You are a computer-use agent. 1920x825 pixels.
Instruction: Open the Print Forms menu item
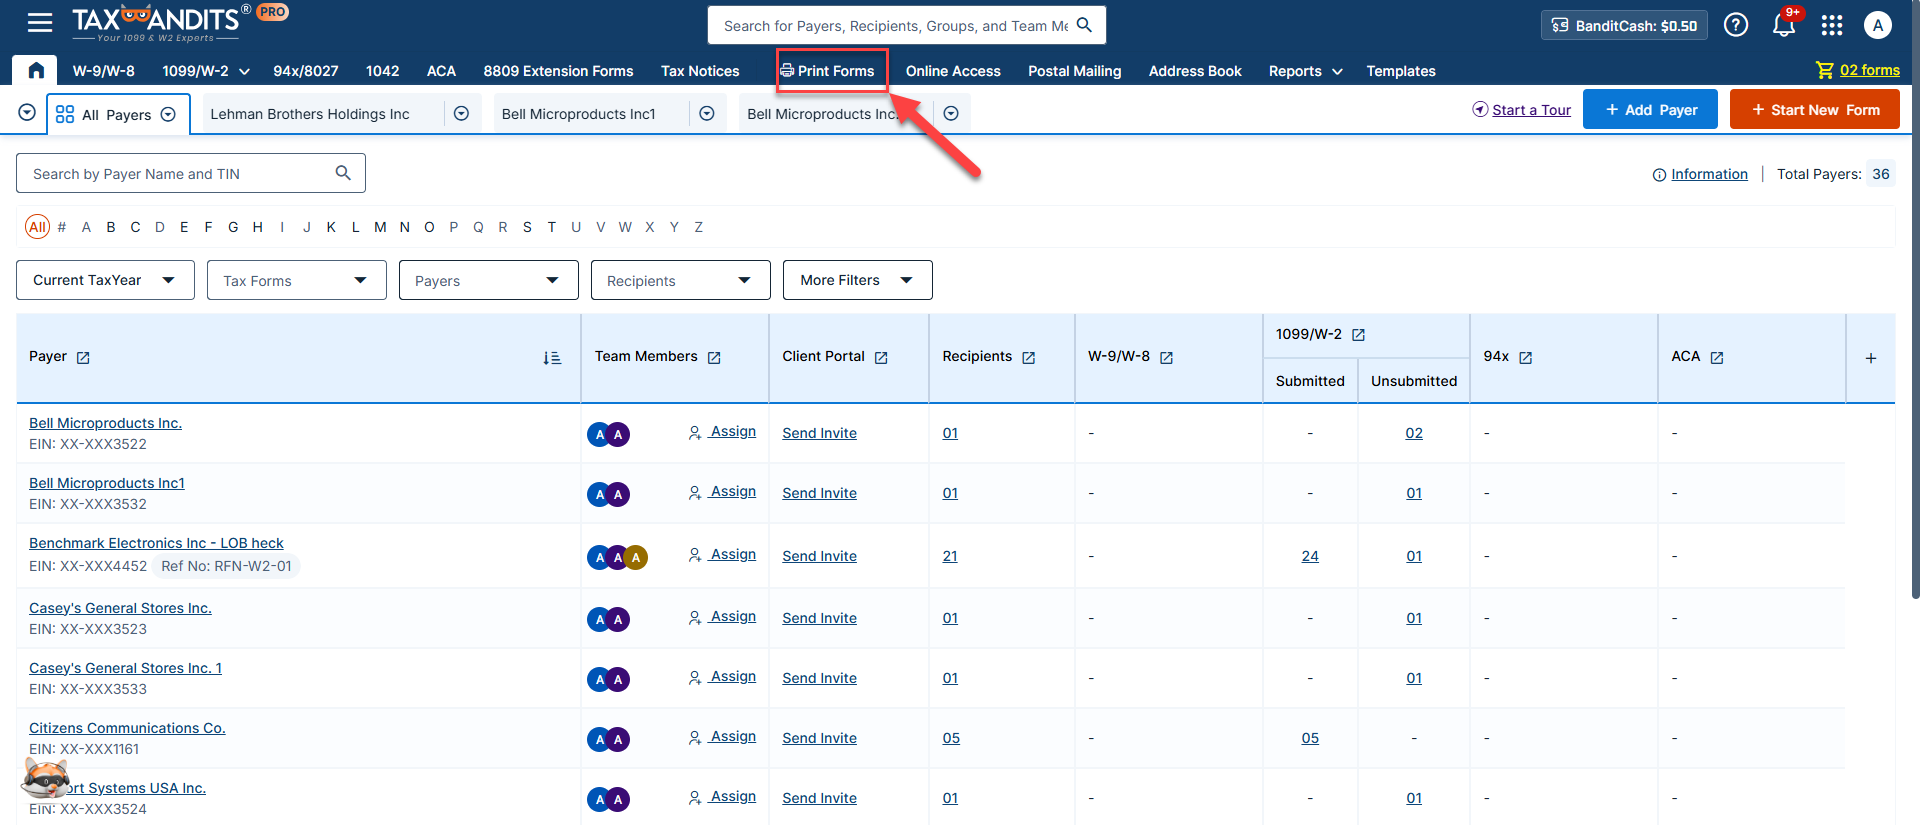(x=828, y=71)
